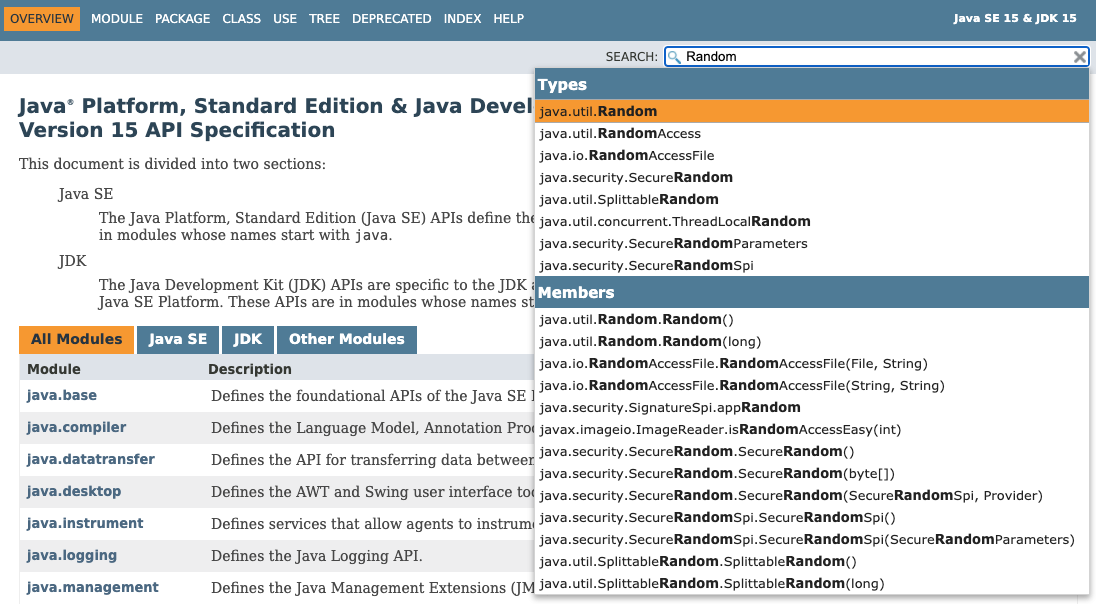Select java.security.SecureRandom type suggestion
Viewport: 1096px width, 604px height.
pos(636,178)
